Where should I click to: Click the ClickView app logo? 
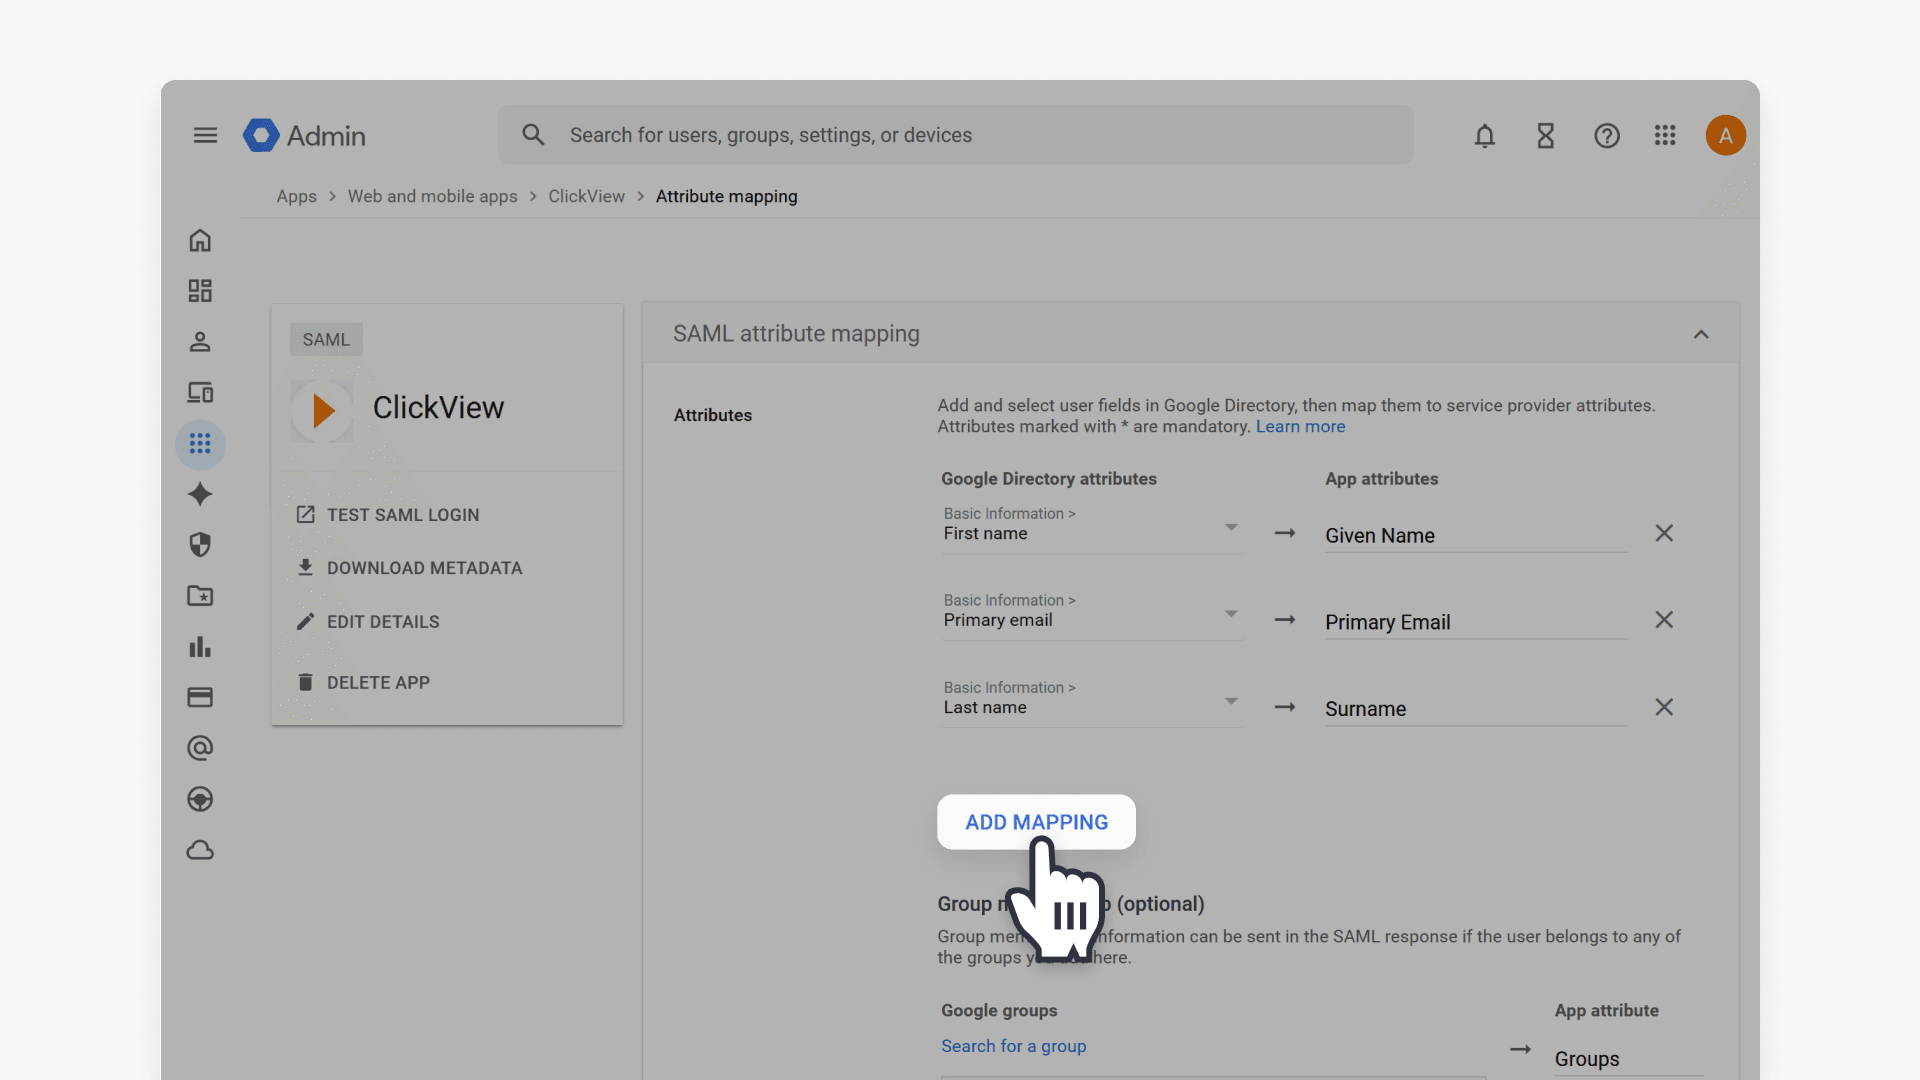coord(322,410)
